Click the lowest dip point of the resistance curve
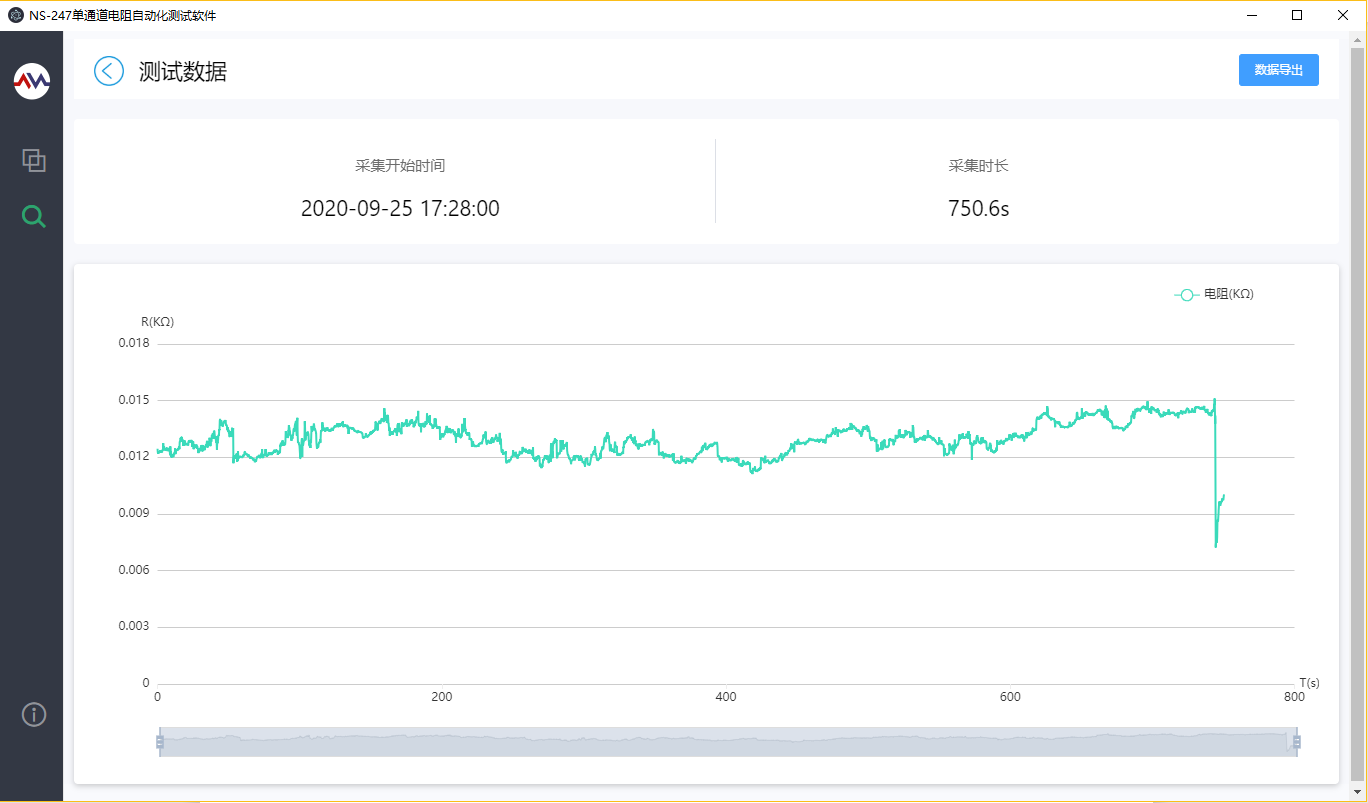 1216,546
